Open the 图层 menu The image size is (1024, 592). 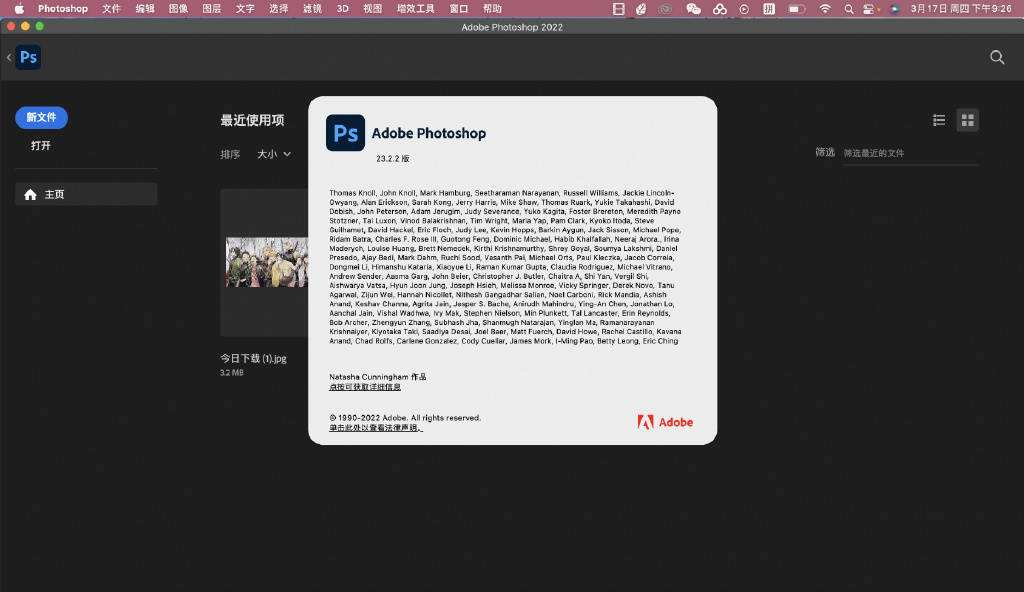(212, 8)
